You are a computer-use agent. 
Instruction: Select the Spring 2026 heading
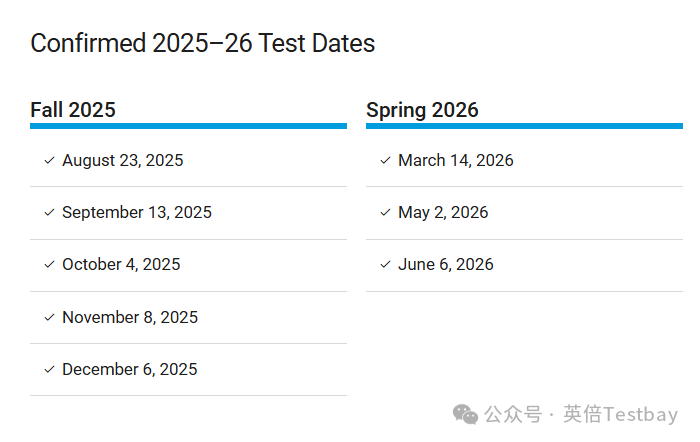pyautogui.click(x=422, y=110)
